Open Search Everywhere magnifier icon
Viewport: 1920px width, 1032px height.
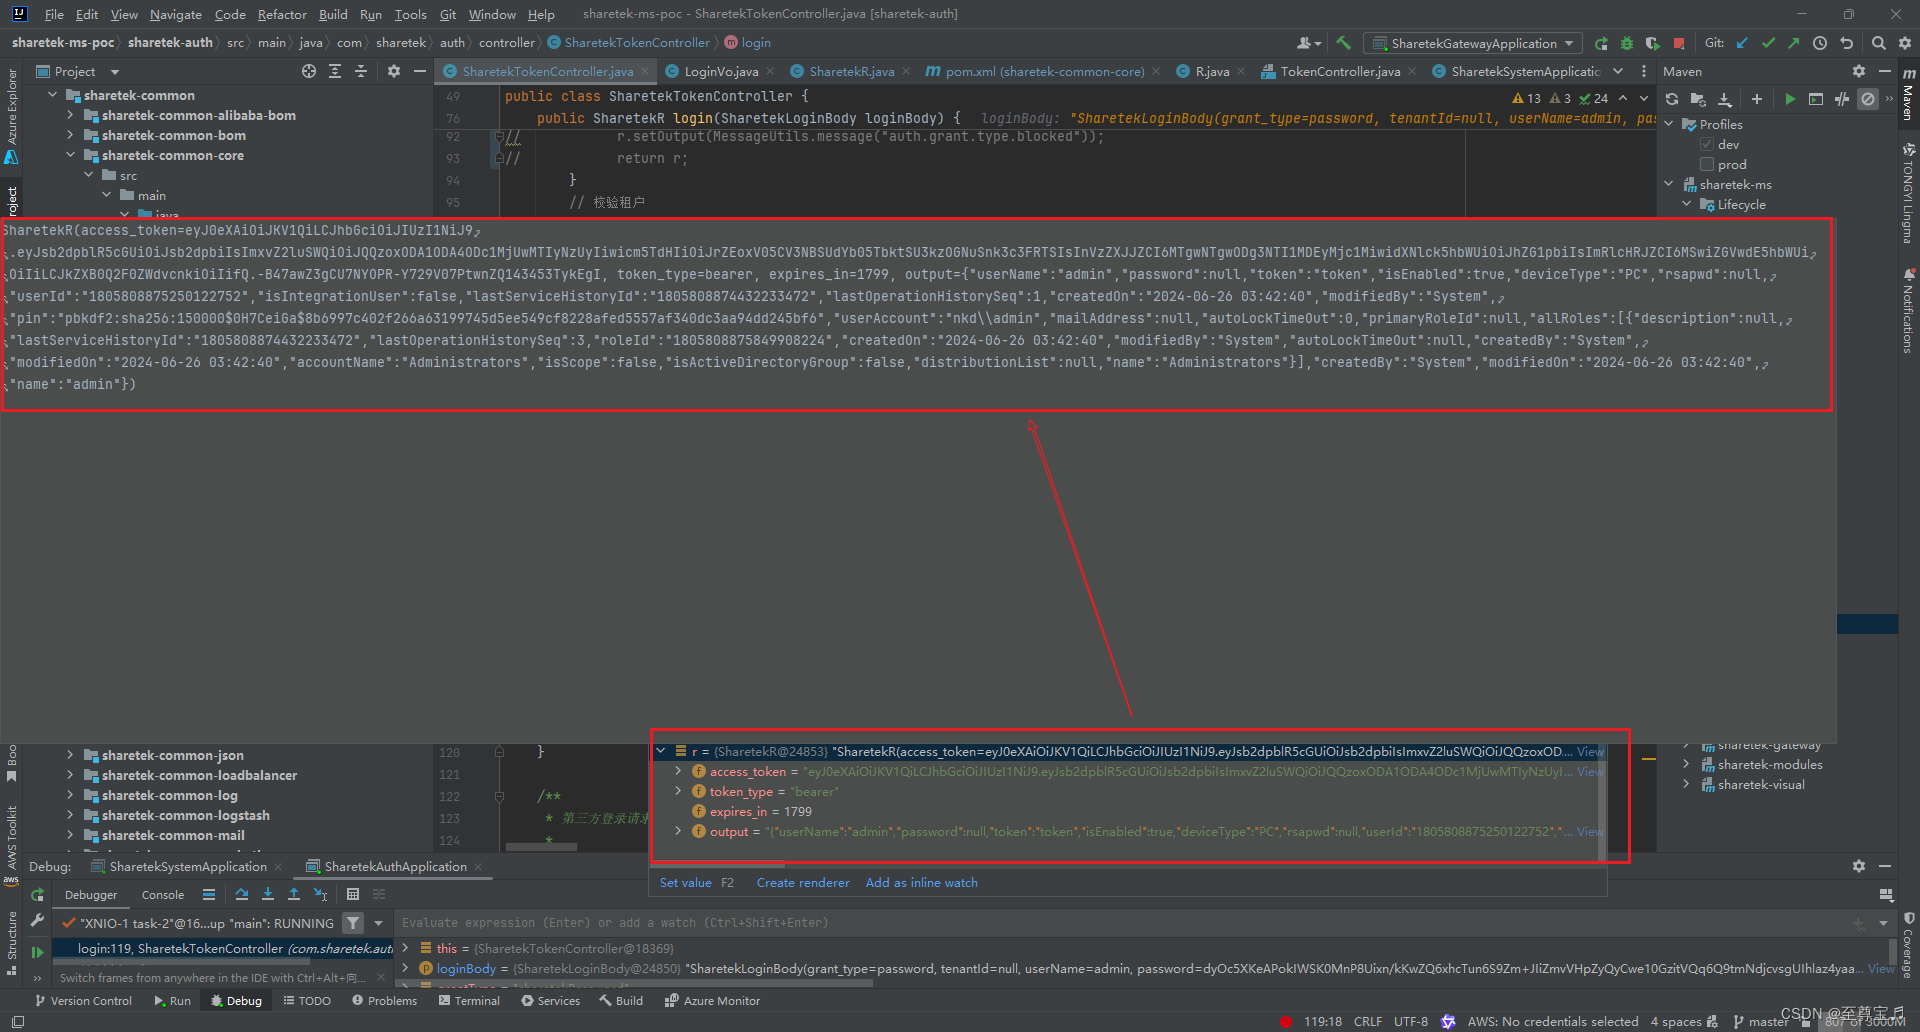(1879, 43)
